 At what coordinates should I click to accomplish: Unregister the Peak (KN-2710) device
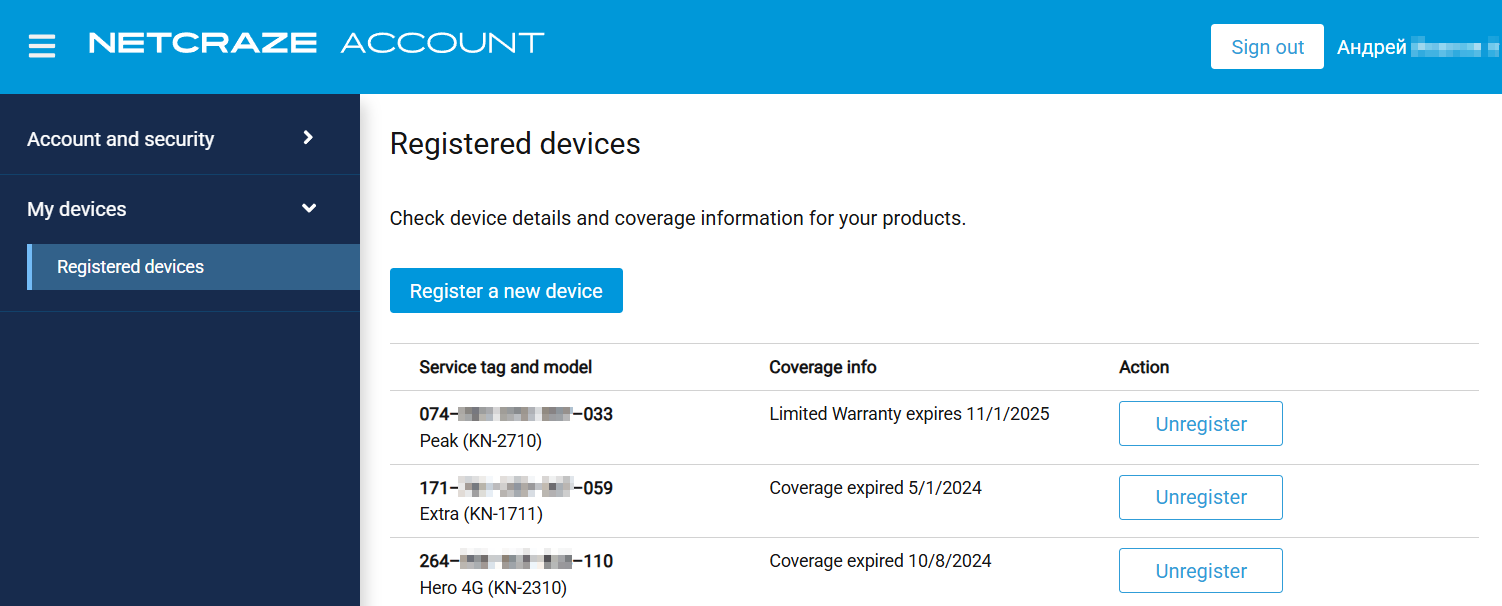coord(1200,424)
